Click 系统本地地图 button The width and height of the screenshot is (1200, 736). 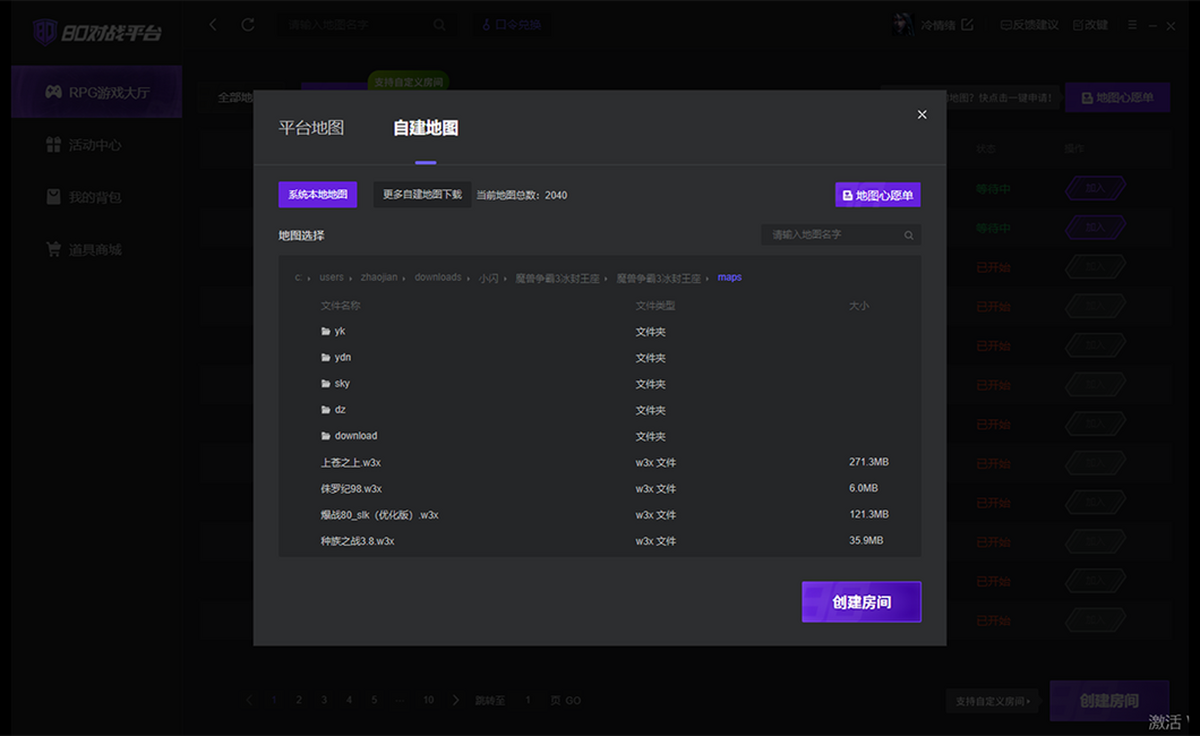point(317,195)
